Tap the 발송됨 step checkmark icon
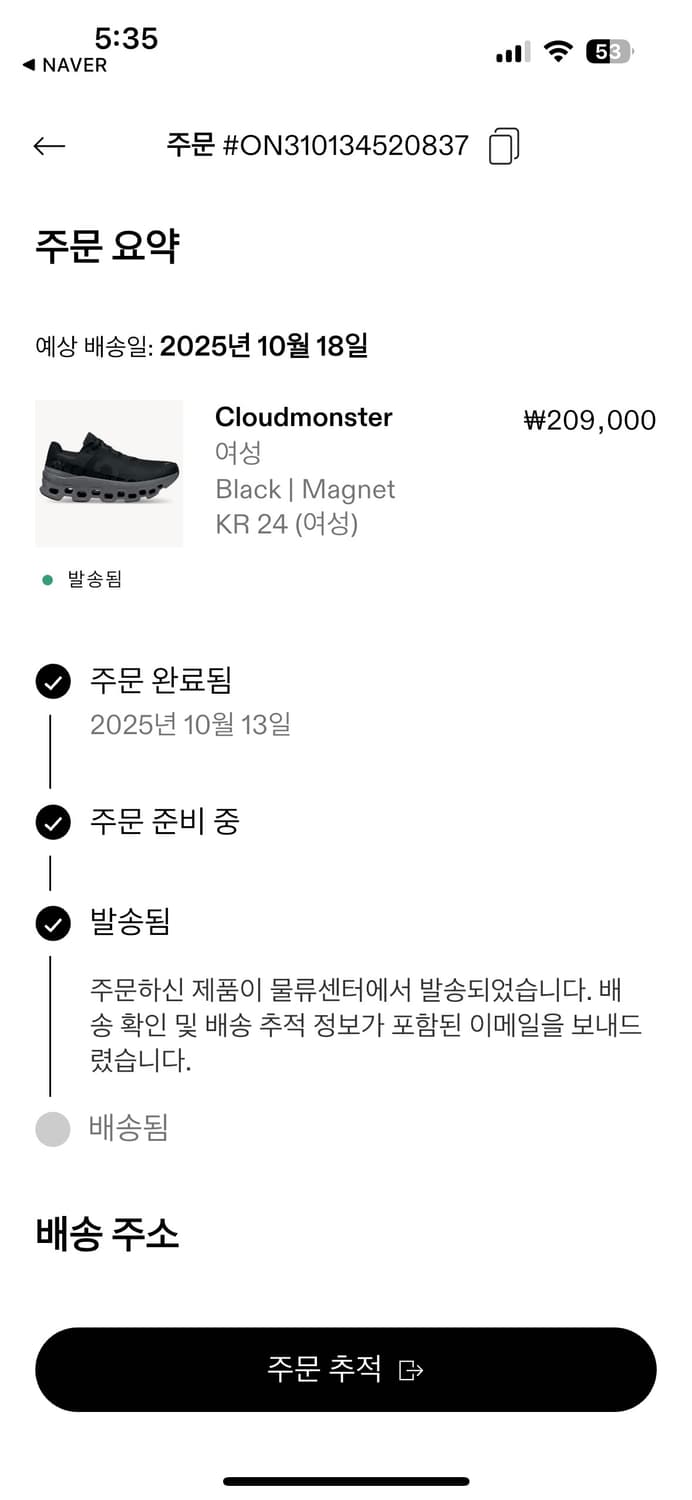Screen dimensions: 692x1500 point(53,923)
